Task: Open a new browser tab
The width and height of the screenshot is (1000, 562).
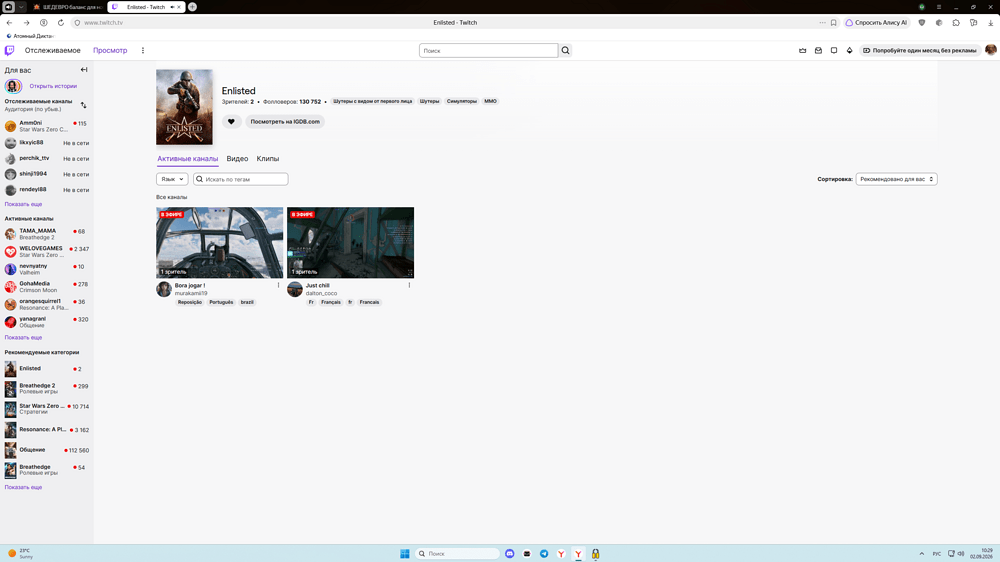Action: pos(192,6)
